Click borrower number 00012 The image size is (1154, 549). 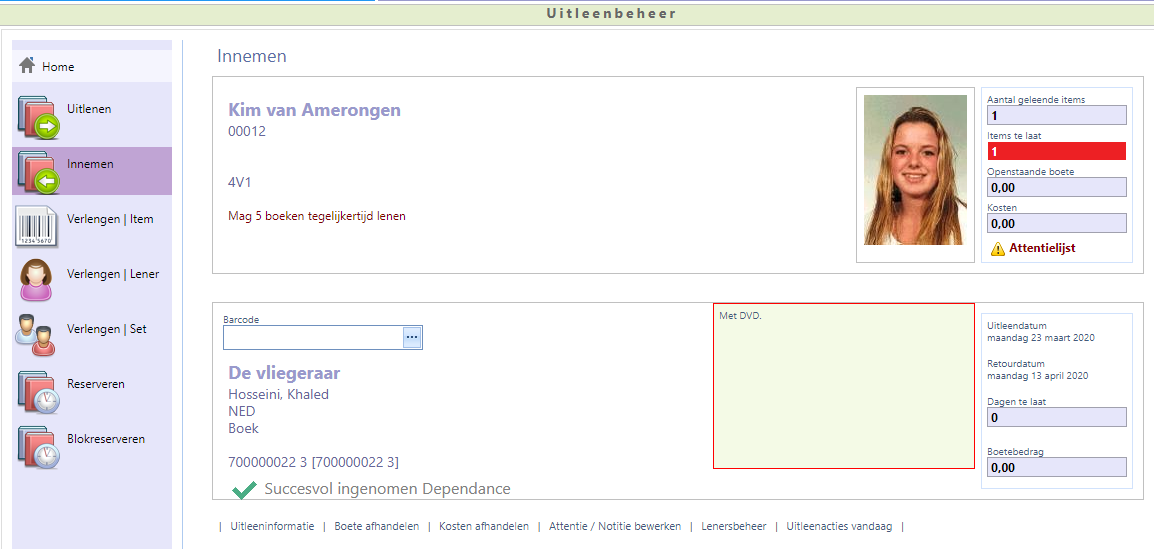coord(247,132)
